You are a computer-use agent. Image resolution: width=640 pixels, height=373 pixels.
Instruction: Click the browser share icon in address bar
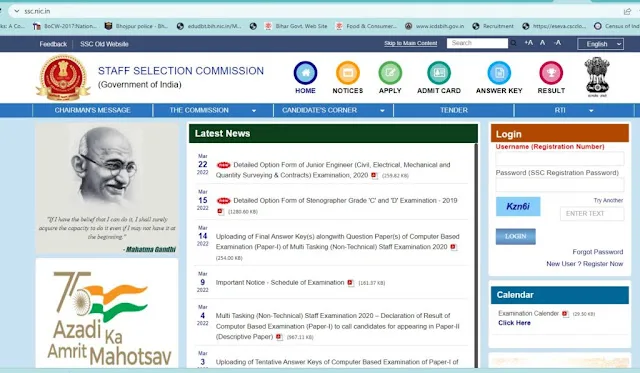pyautogui.click(x=627, y=11)
